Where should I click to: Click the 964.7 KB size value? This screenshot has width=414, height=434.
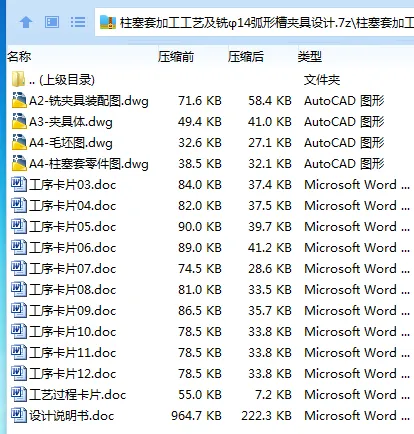click(x=196, y=416)
